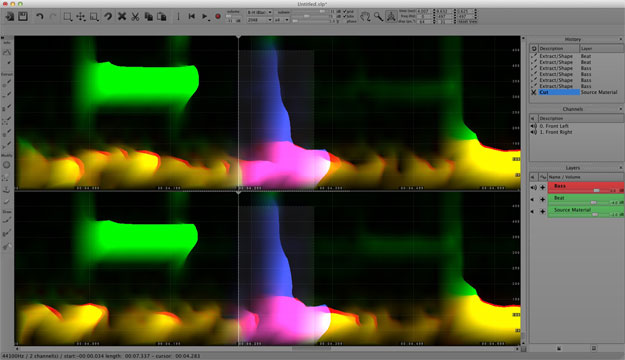The height and width of the screenshot is (360, 625).
Task: Toggle the Front Right channel speaker
Action: pyautogui.click(x=534, y=132)
